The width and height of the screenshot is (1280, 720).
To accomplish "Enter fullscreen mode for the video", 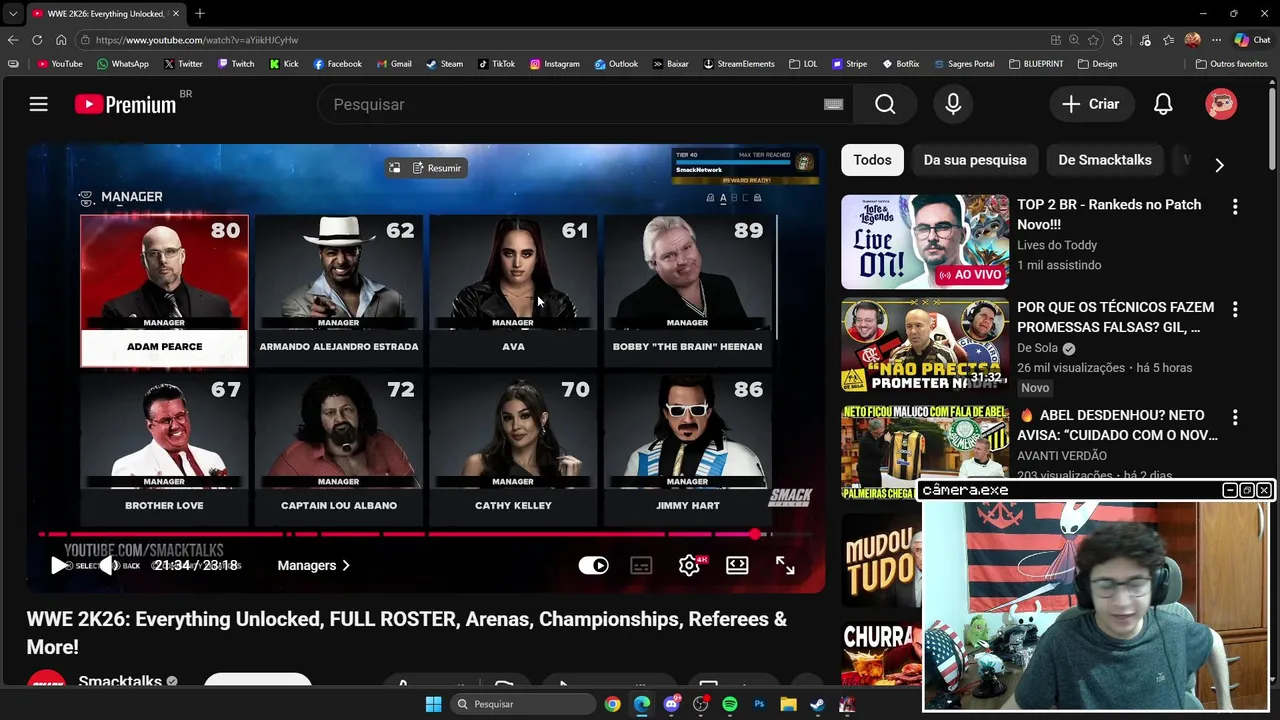I will click(x=785, y=565).
